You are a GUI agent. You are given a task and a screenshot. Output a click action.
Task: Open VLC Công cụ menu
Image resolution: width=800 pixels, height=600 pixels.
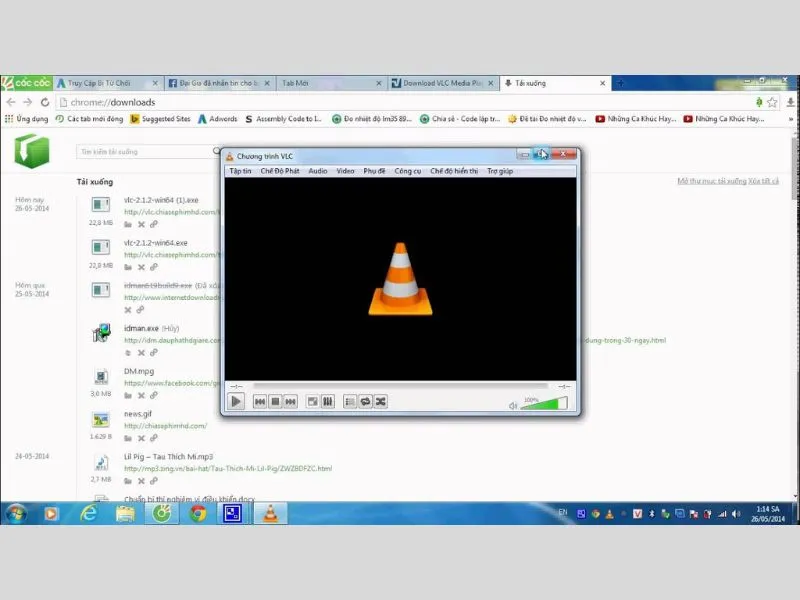(x=408, y=171)
